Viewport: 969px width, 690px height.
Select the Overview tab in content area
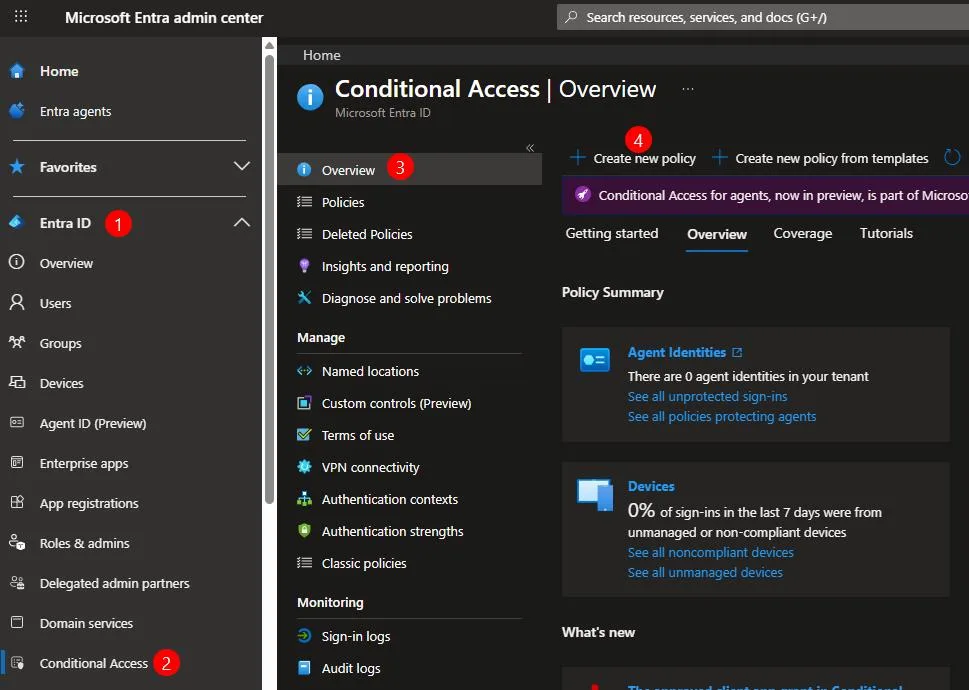[x=717, y=234]
